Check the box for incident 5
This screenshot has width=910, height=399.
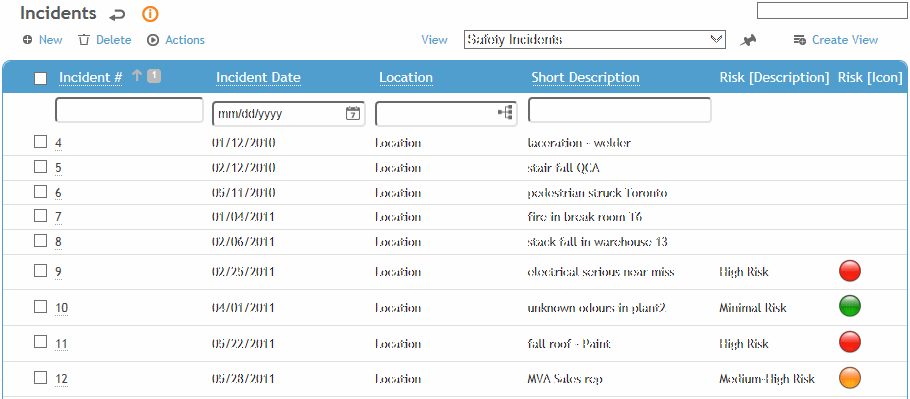[40, 166]
